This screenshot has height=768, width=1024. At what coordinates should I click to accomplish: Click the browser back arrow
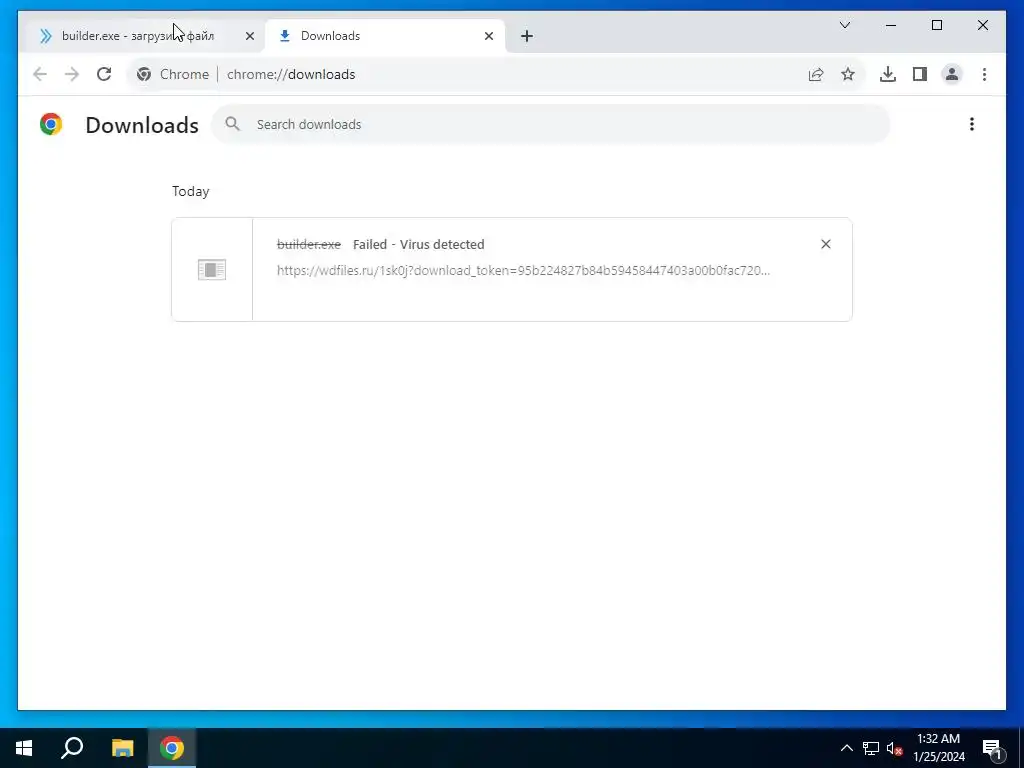40,74
